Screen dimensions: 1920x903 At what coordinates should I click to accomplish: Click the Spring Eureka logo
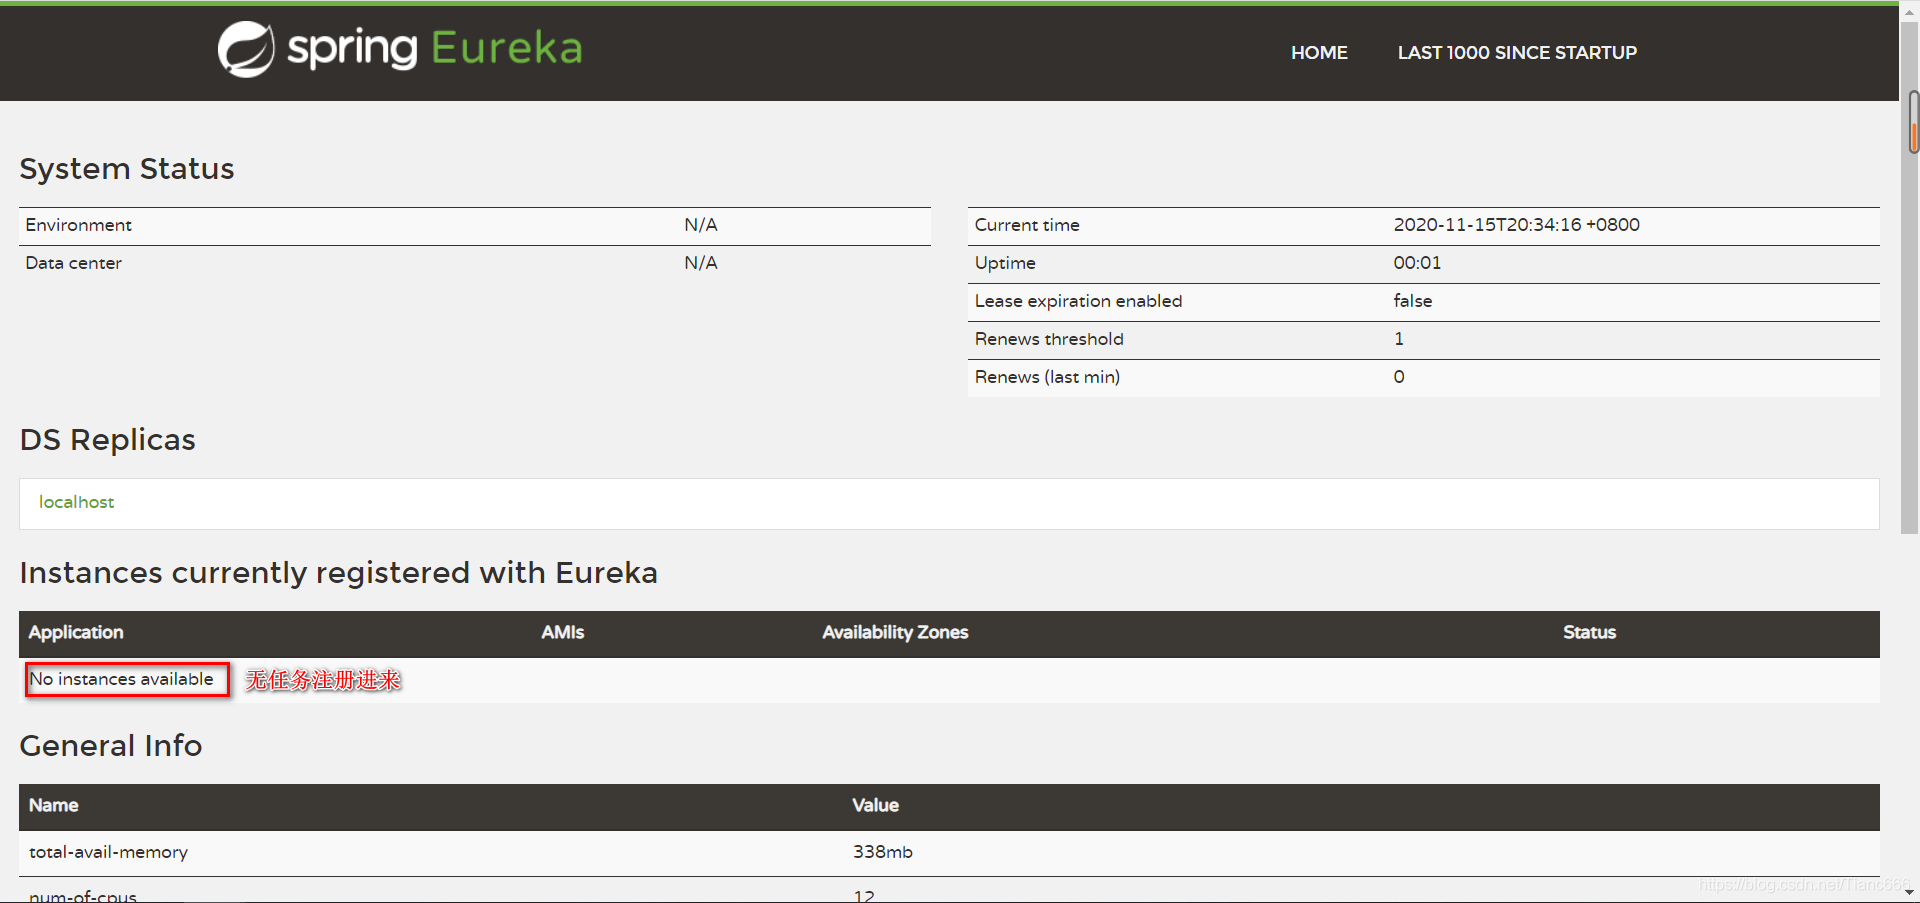[400, 49]
